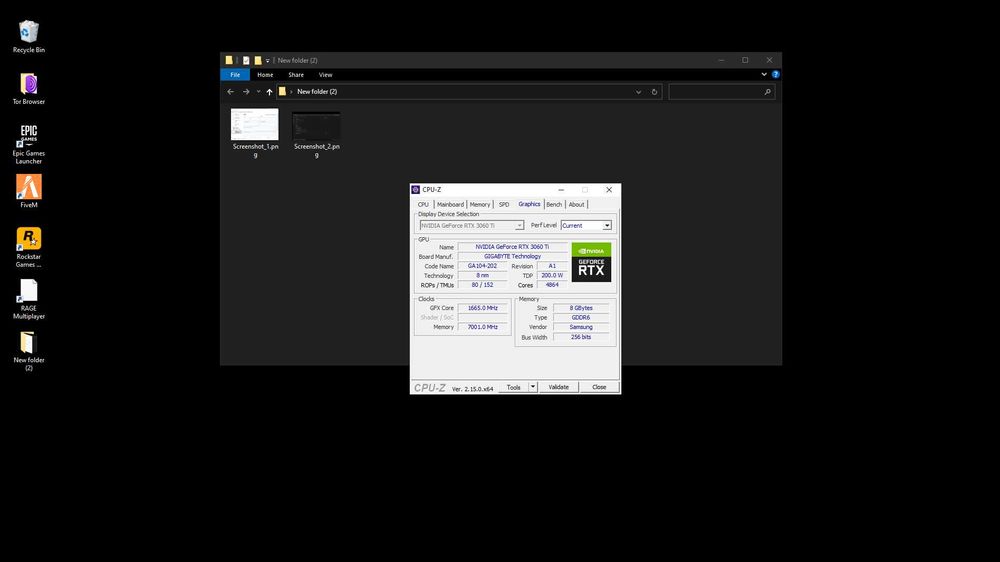Click the 1665.0 MHz GFX Core value
This screenshot has height=562, width=1000.
[x=483, y=308]
